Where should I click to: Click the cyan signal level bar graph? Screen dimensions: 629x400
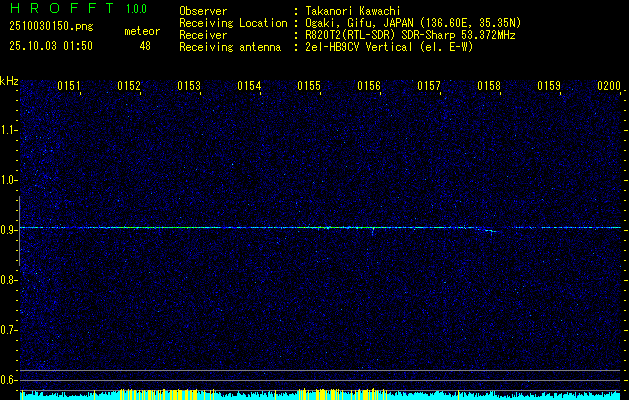pyautogui.click(x=320, y=395)
